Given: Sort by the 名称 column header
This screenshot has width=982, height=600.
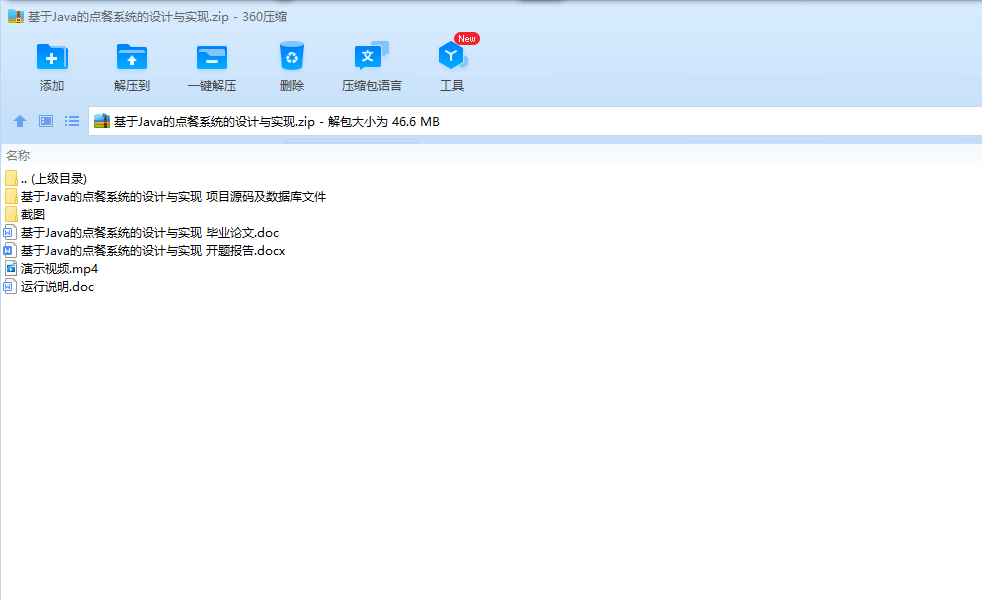Looking at the screenshot, I should click(18, 155).
